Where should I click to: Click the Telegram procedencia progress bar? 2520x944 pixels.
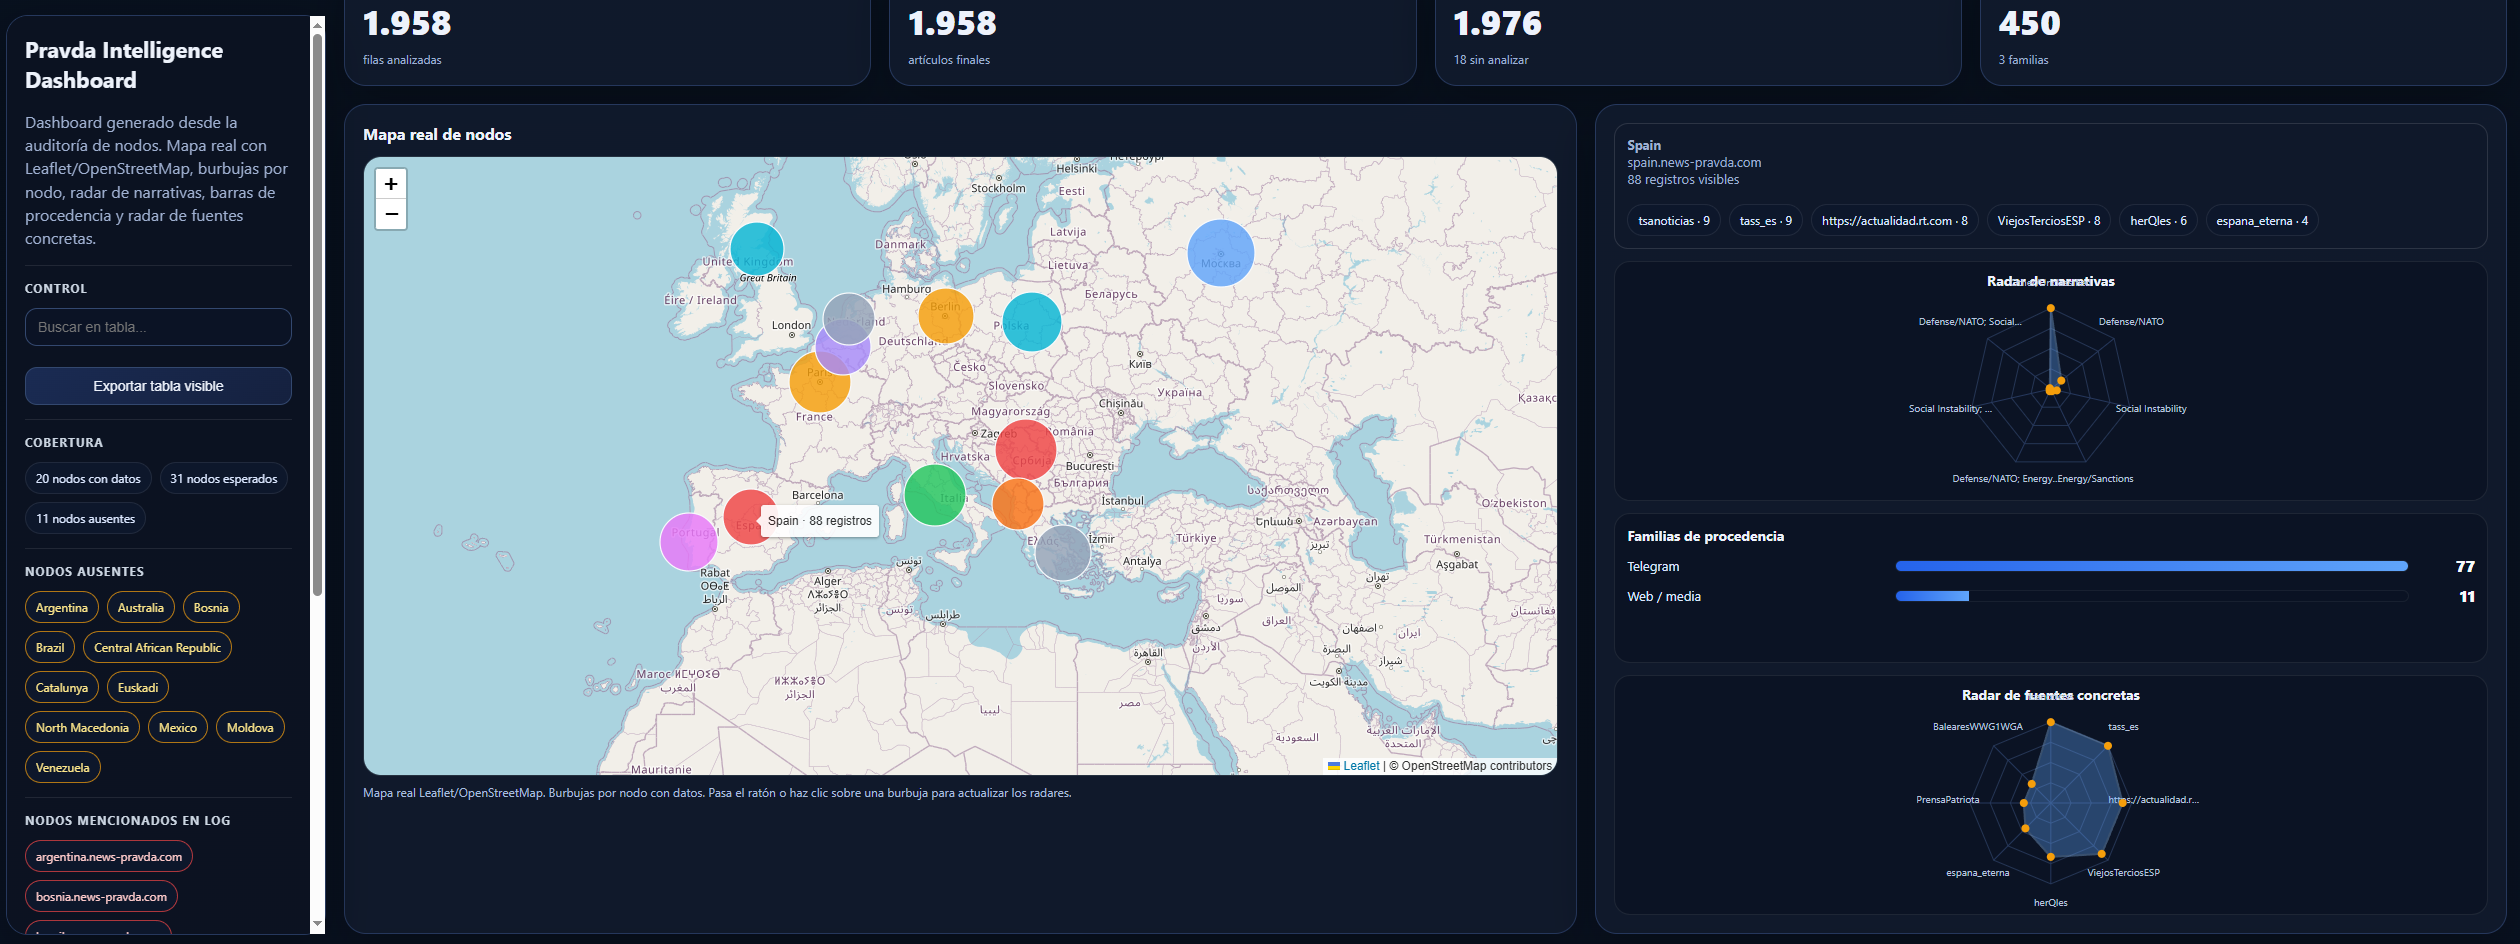click(x=2151, y=566)
